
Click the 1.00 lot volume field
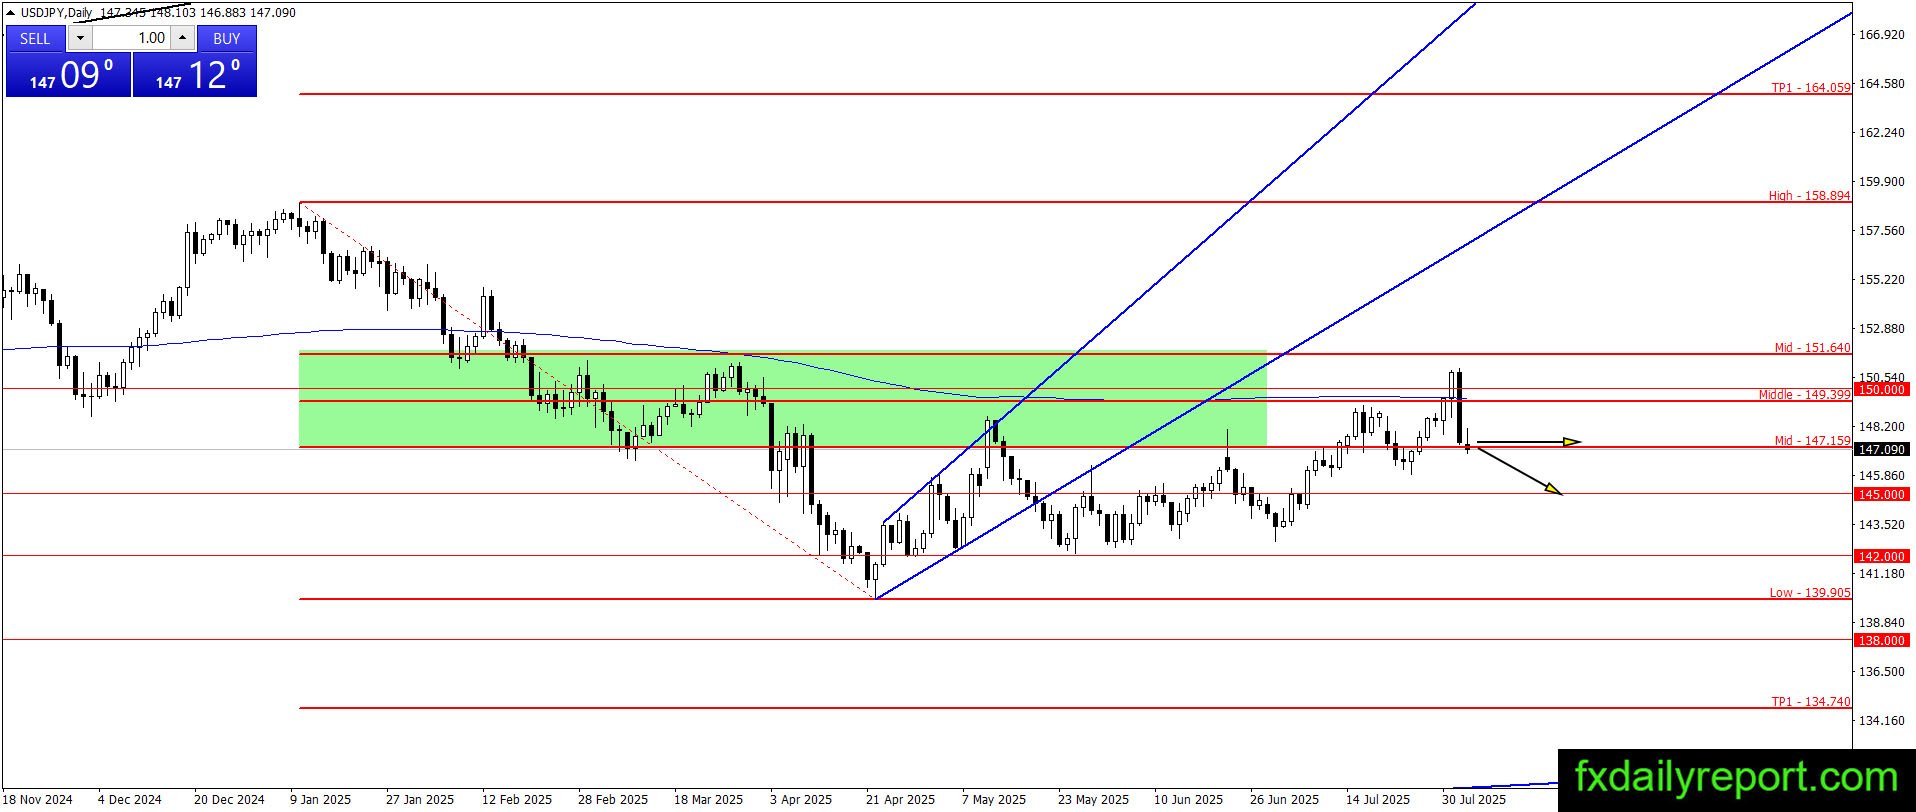(131, 38)
